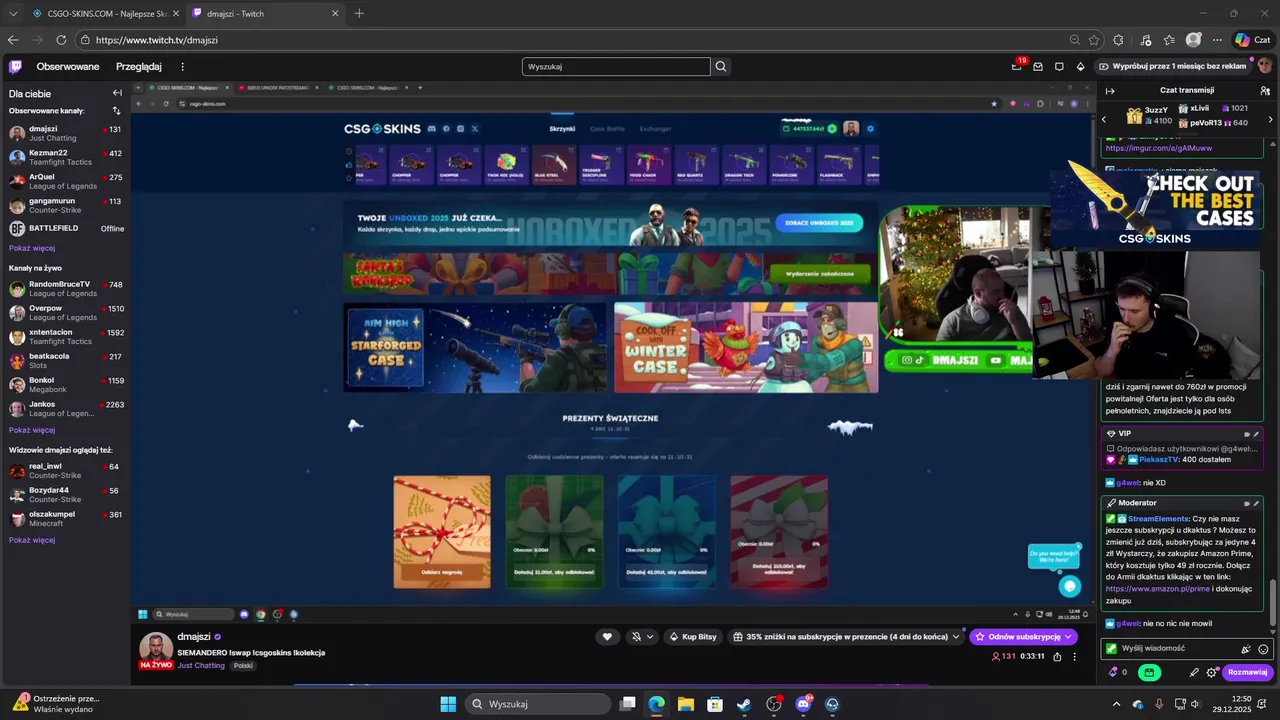Click the moderator sword icon below chat
The height and width of the screenshot is (720, 1280).
(1194, 673)
